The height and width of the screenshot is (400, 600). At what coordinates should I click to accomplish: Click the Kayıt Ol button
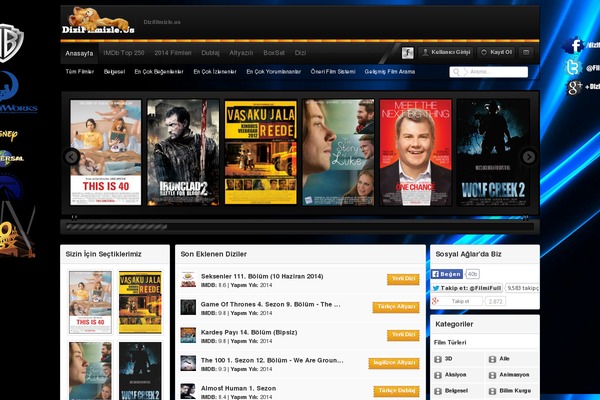pyautogui.click(x=496, y=52)
